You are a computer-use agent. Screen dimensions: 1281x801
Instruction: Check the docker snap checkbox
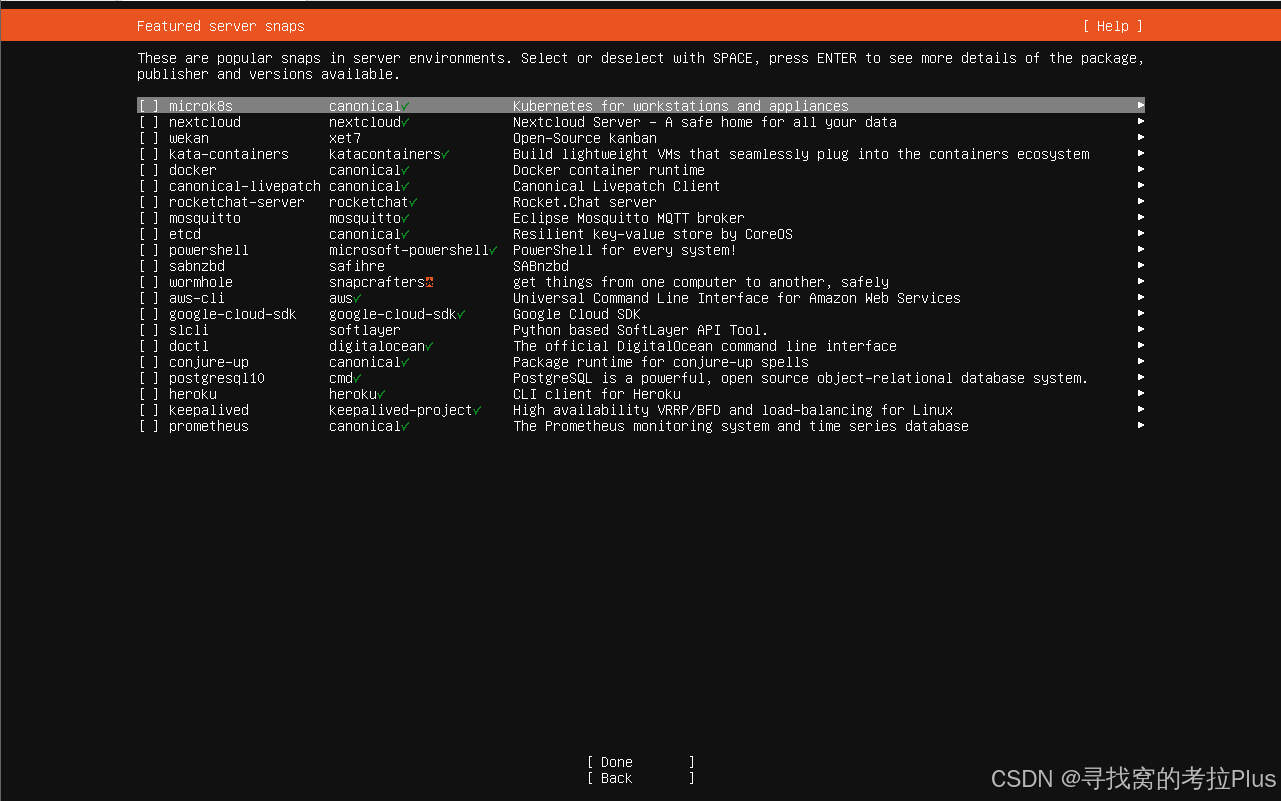[149, 170]
